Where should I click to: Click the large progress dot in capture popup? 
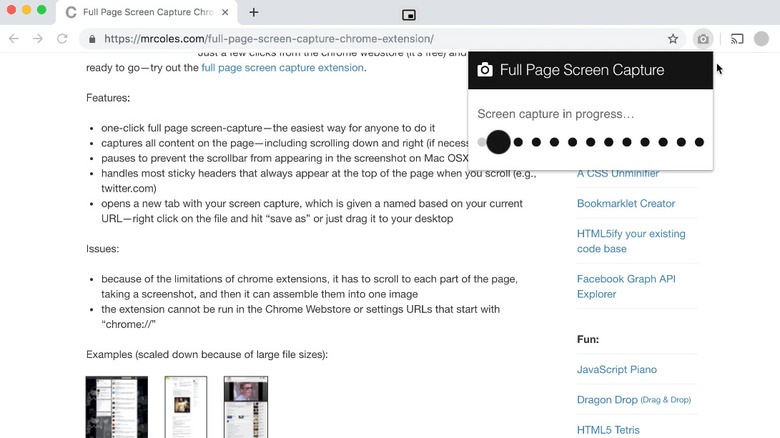[498, 142]
